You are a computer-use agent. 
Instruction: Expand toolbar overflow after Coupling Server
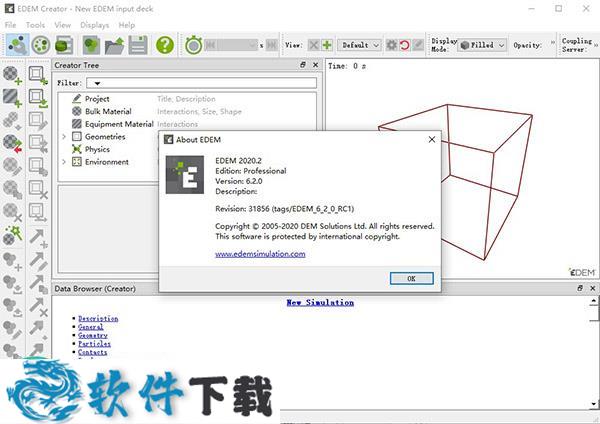point(596,45)
